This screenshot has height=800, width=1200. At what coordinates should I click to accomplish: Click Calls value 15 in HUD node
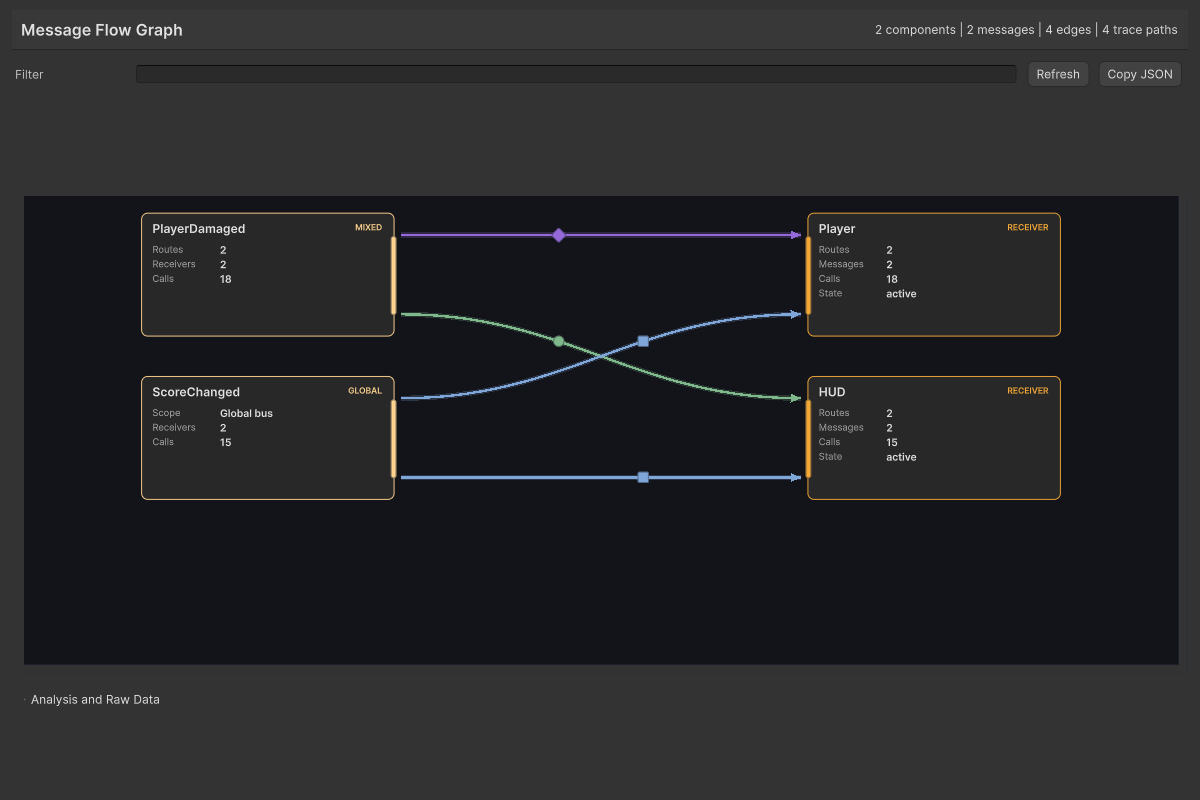(x=892, y=442)
